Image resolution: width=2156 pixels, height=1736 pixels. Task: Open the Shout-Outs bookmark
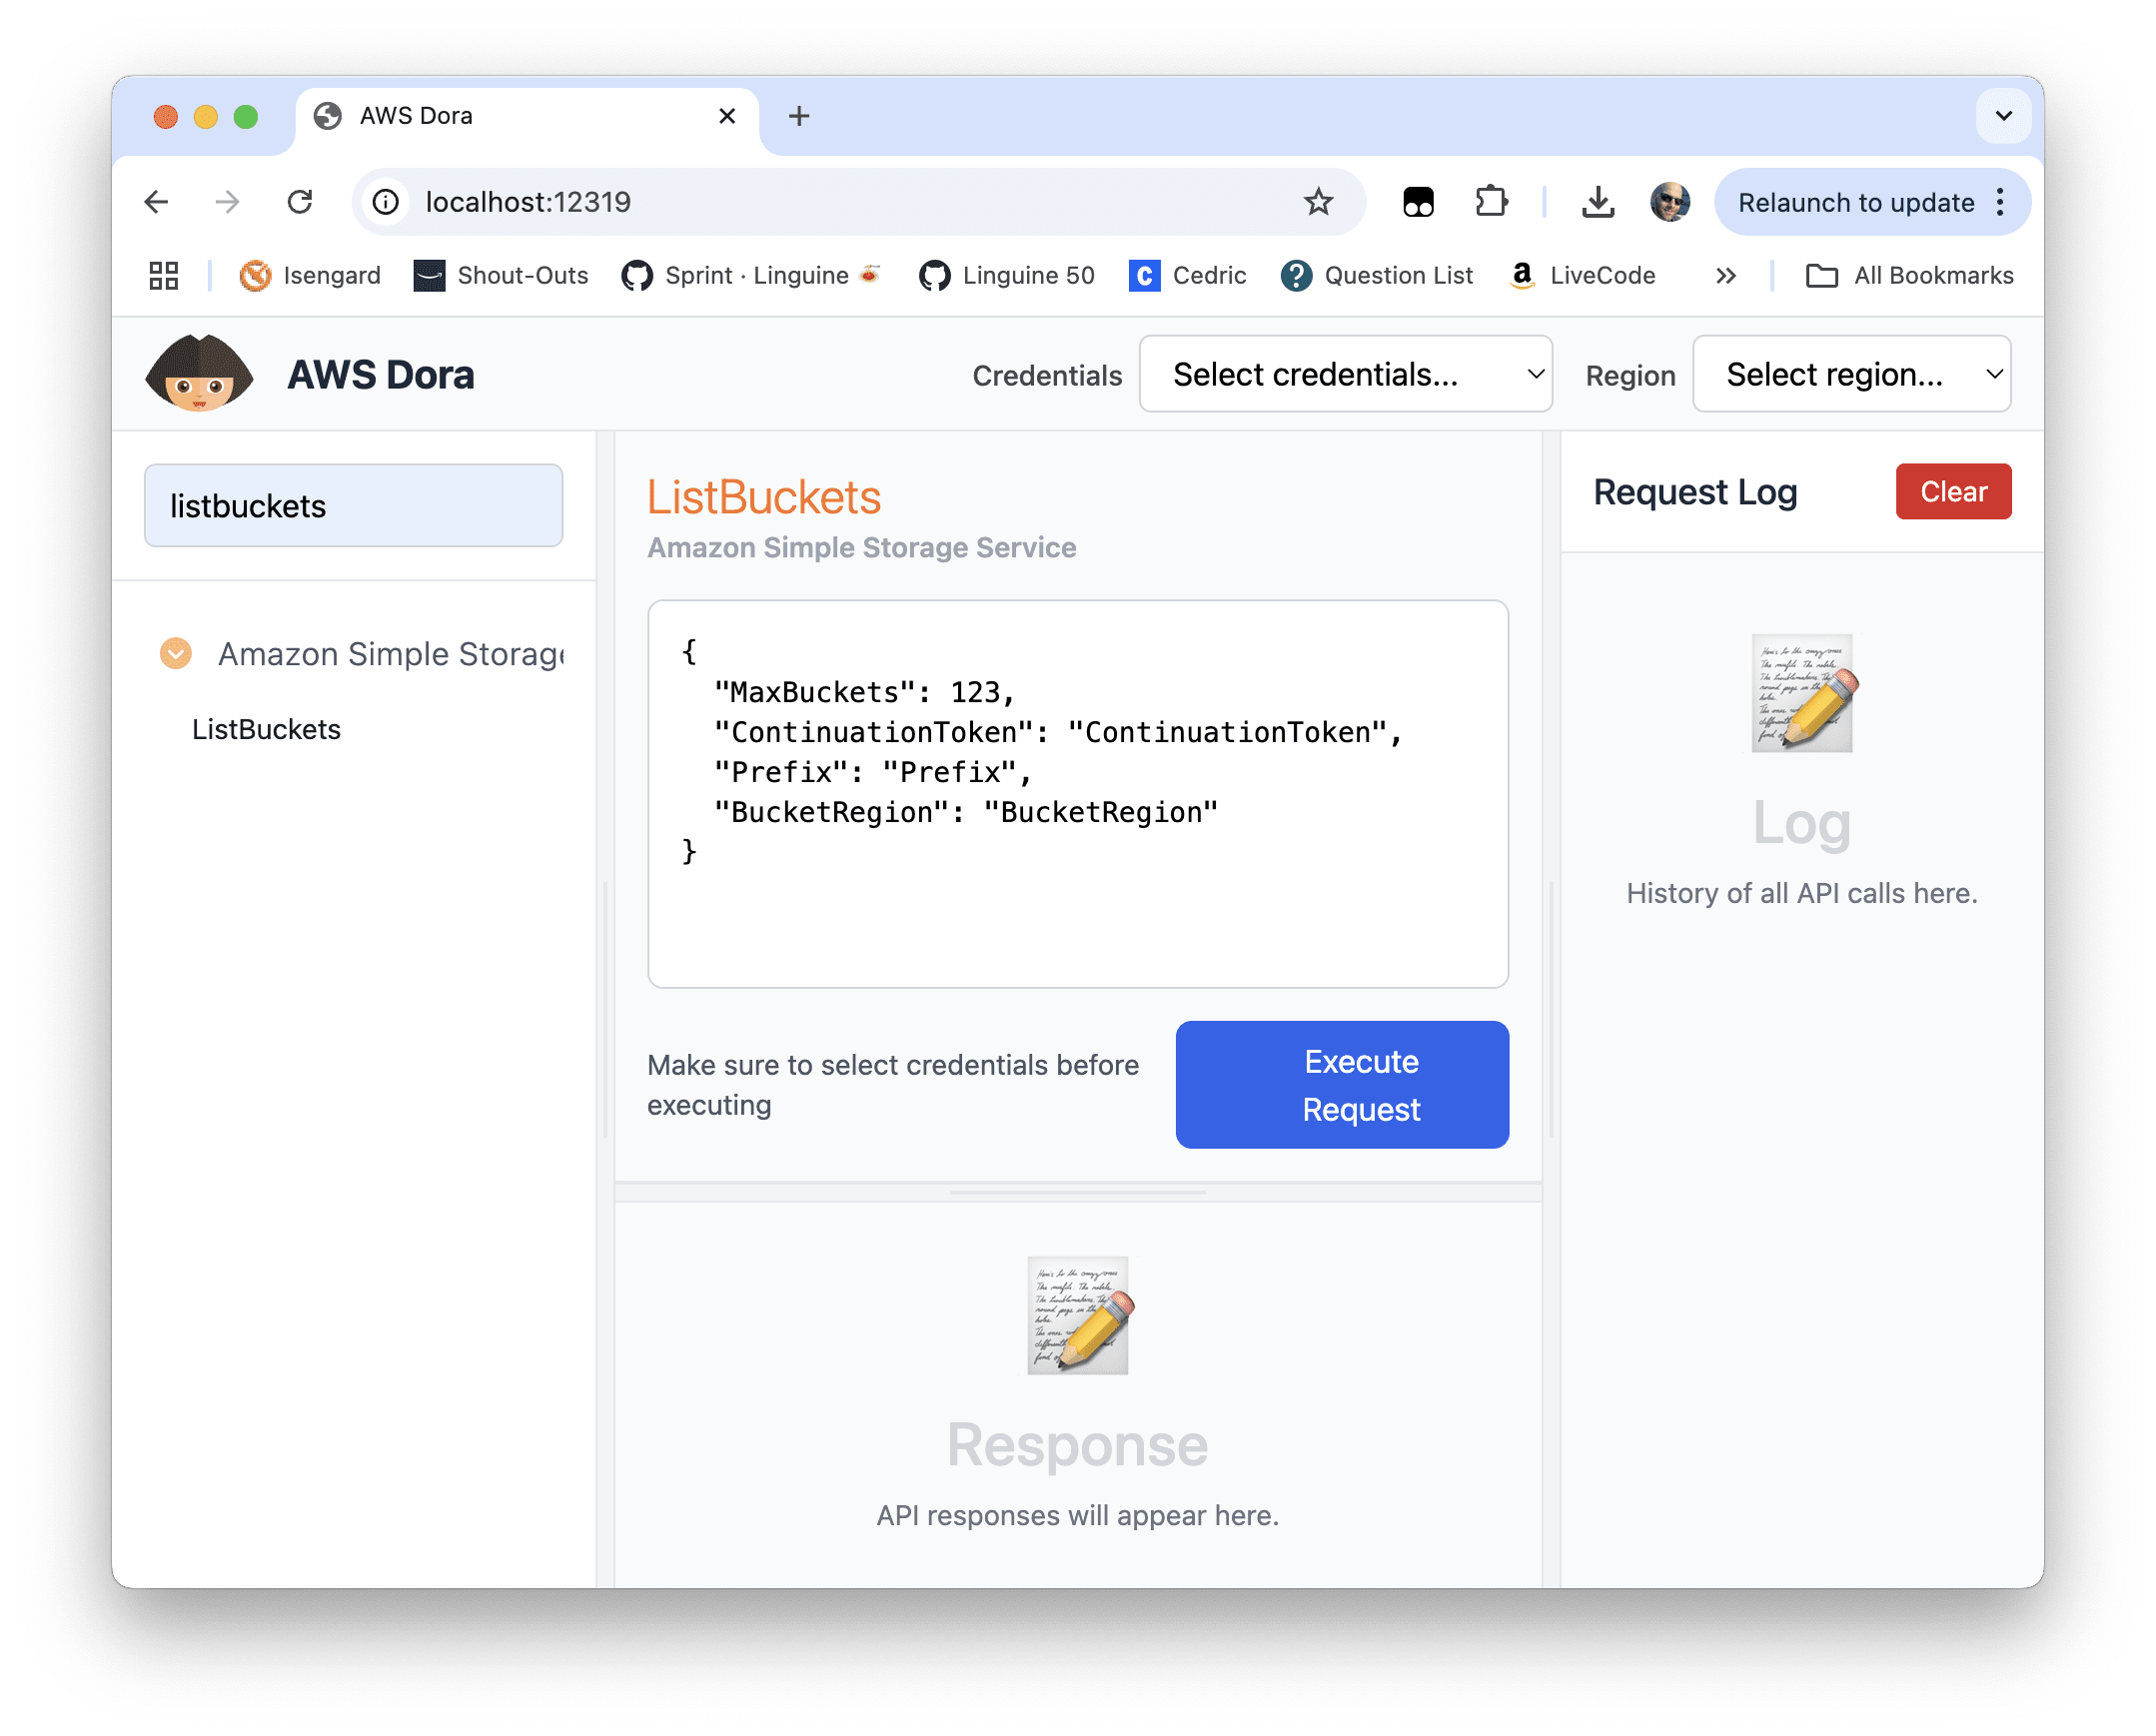tap(500, 276)
